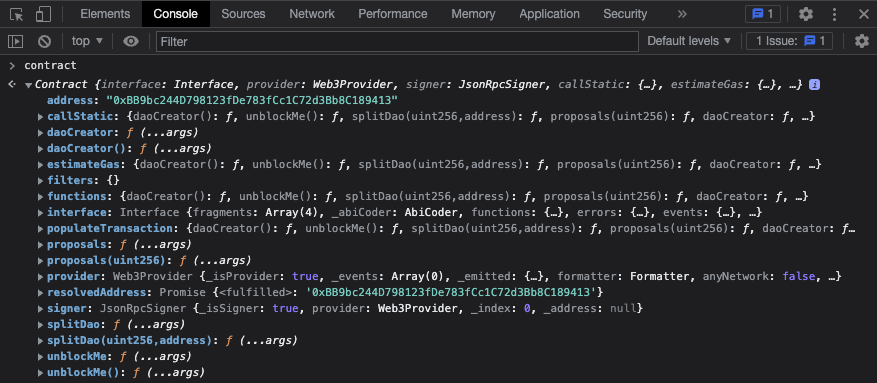
Task: Create a live expression with the eye icon
Action: tap(131, 41)
